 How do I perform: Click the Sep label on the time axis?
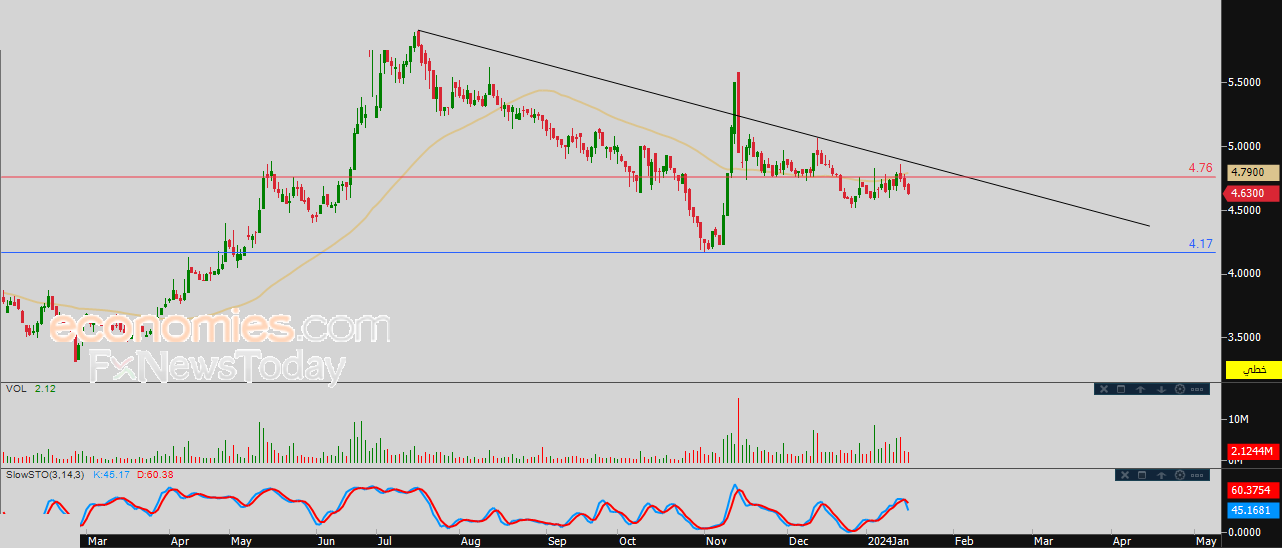(x=557, y=541)
